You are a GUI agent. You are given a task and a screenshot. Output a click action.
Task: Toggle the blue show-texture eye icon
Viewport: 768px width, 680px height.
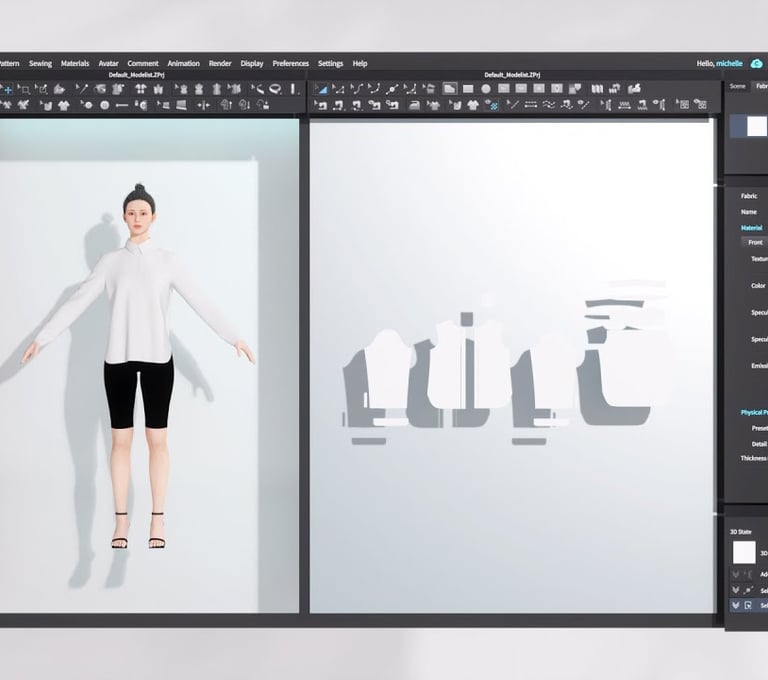coord(491,105)
